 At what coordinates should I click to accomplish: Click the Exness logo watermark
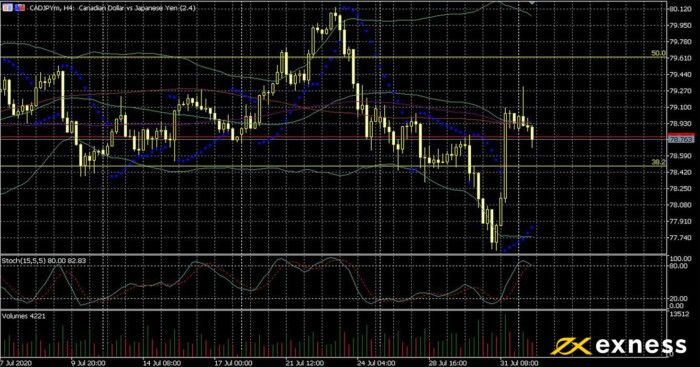[x=618, y=346]
